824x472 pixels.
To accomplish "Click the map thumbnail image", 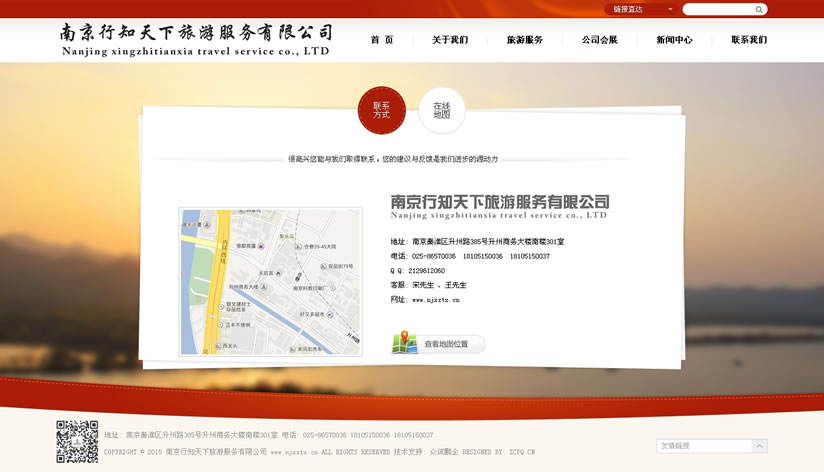I will pos(271,282).
